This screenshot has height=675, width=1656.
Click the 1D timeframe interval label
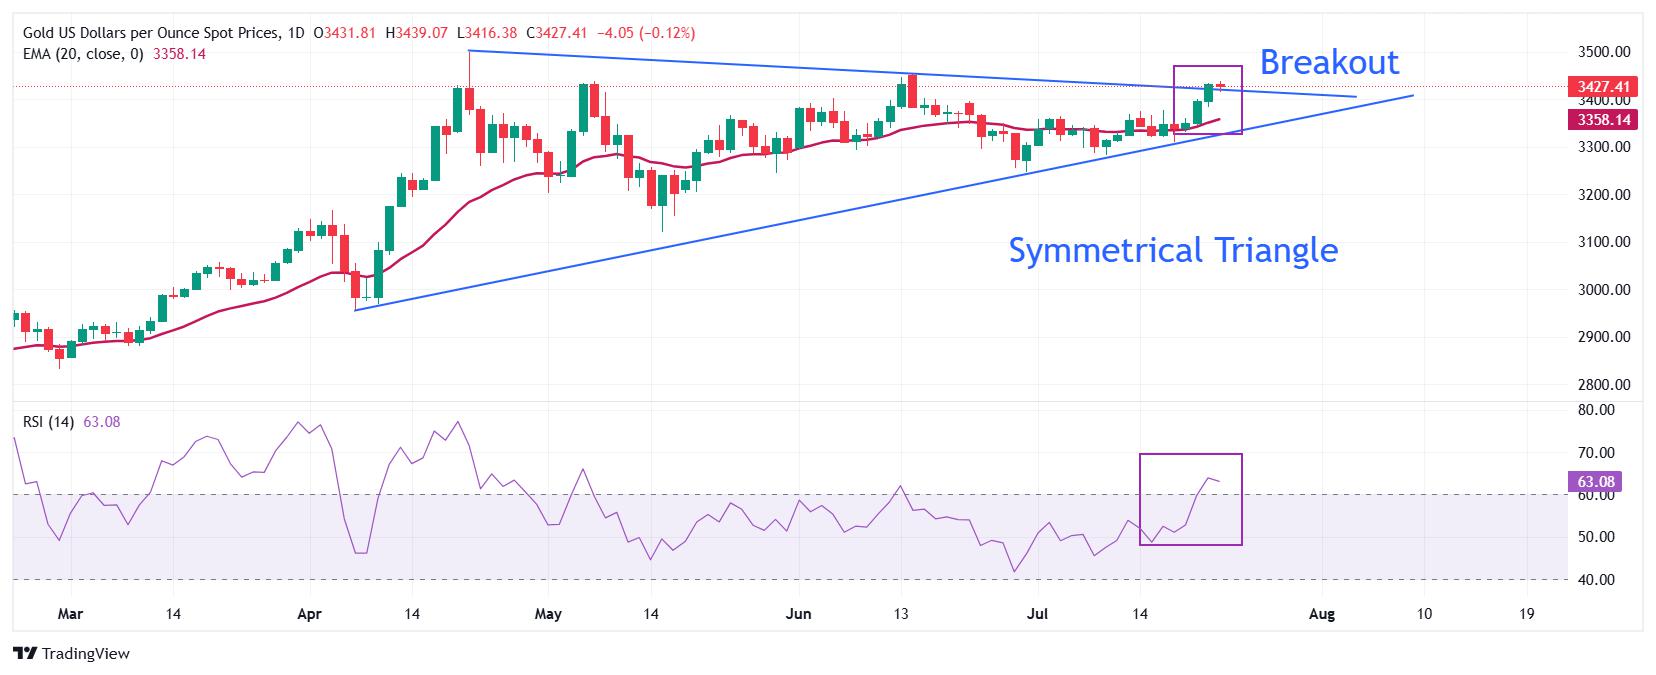pyautogui.click(x=295, y=33)
